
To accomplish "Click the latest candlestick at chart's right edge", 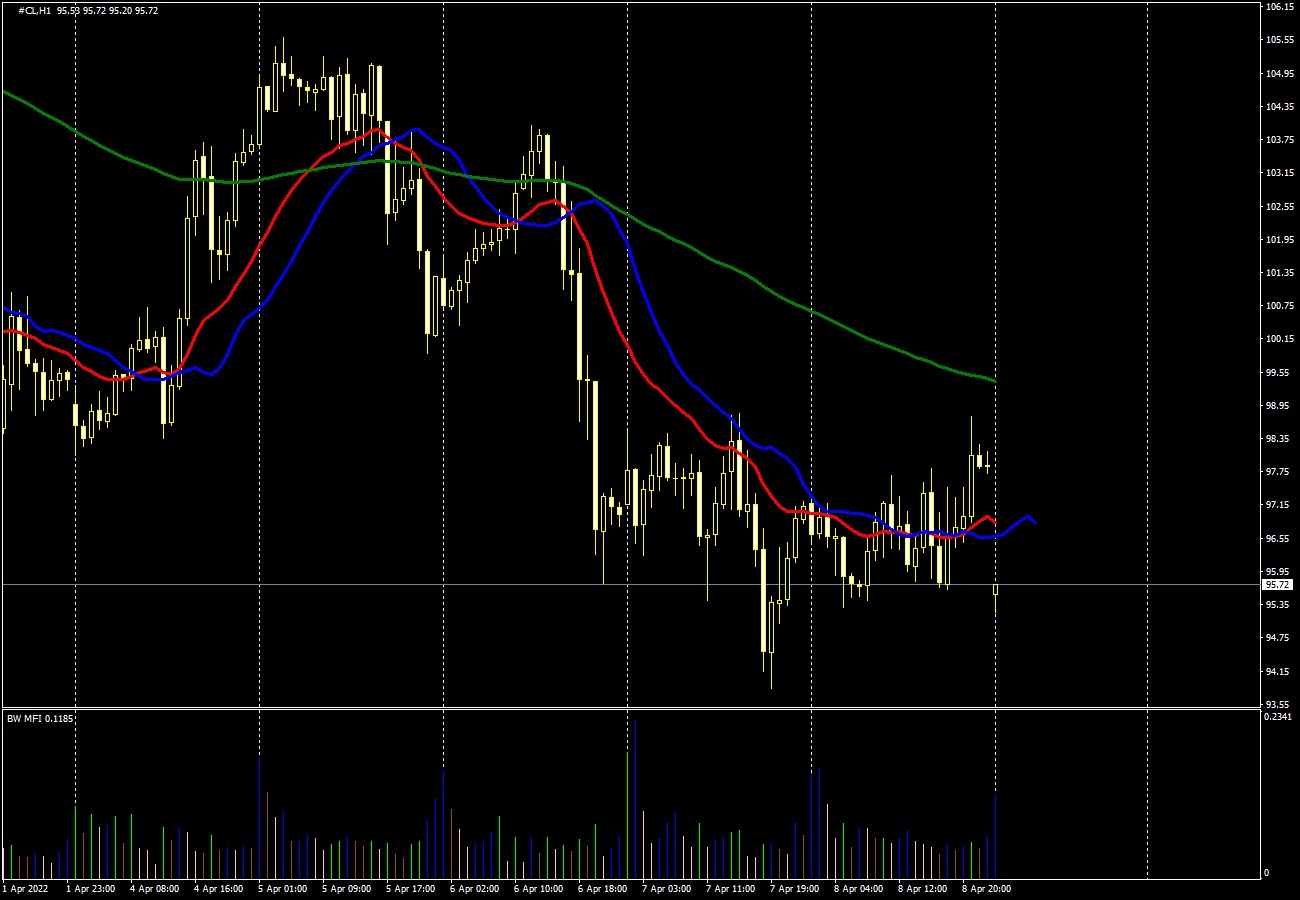I will coord(995,589).
